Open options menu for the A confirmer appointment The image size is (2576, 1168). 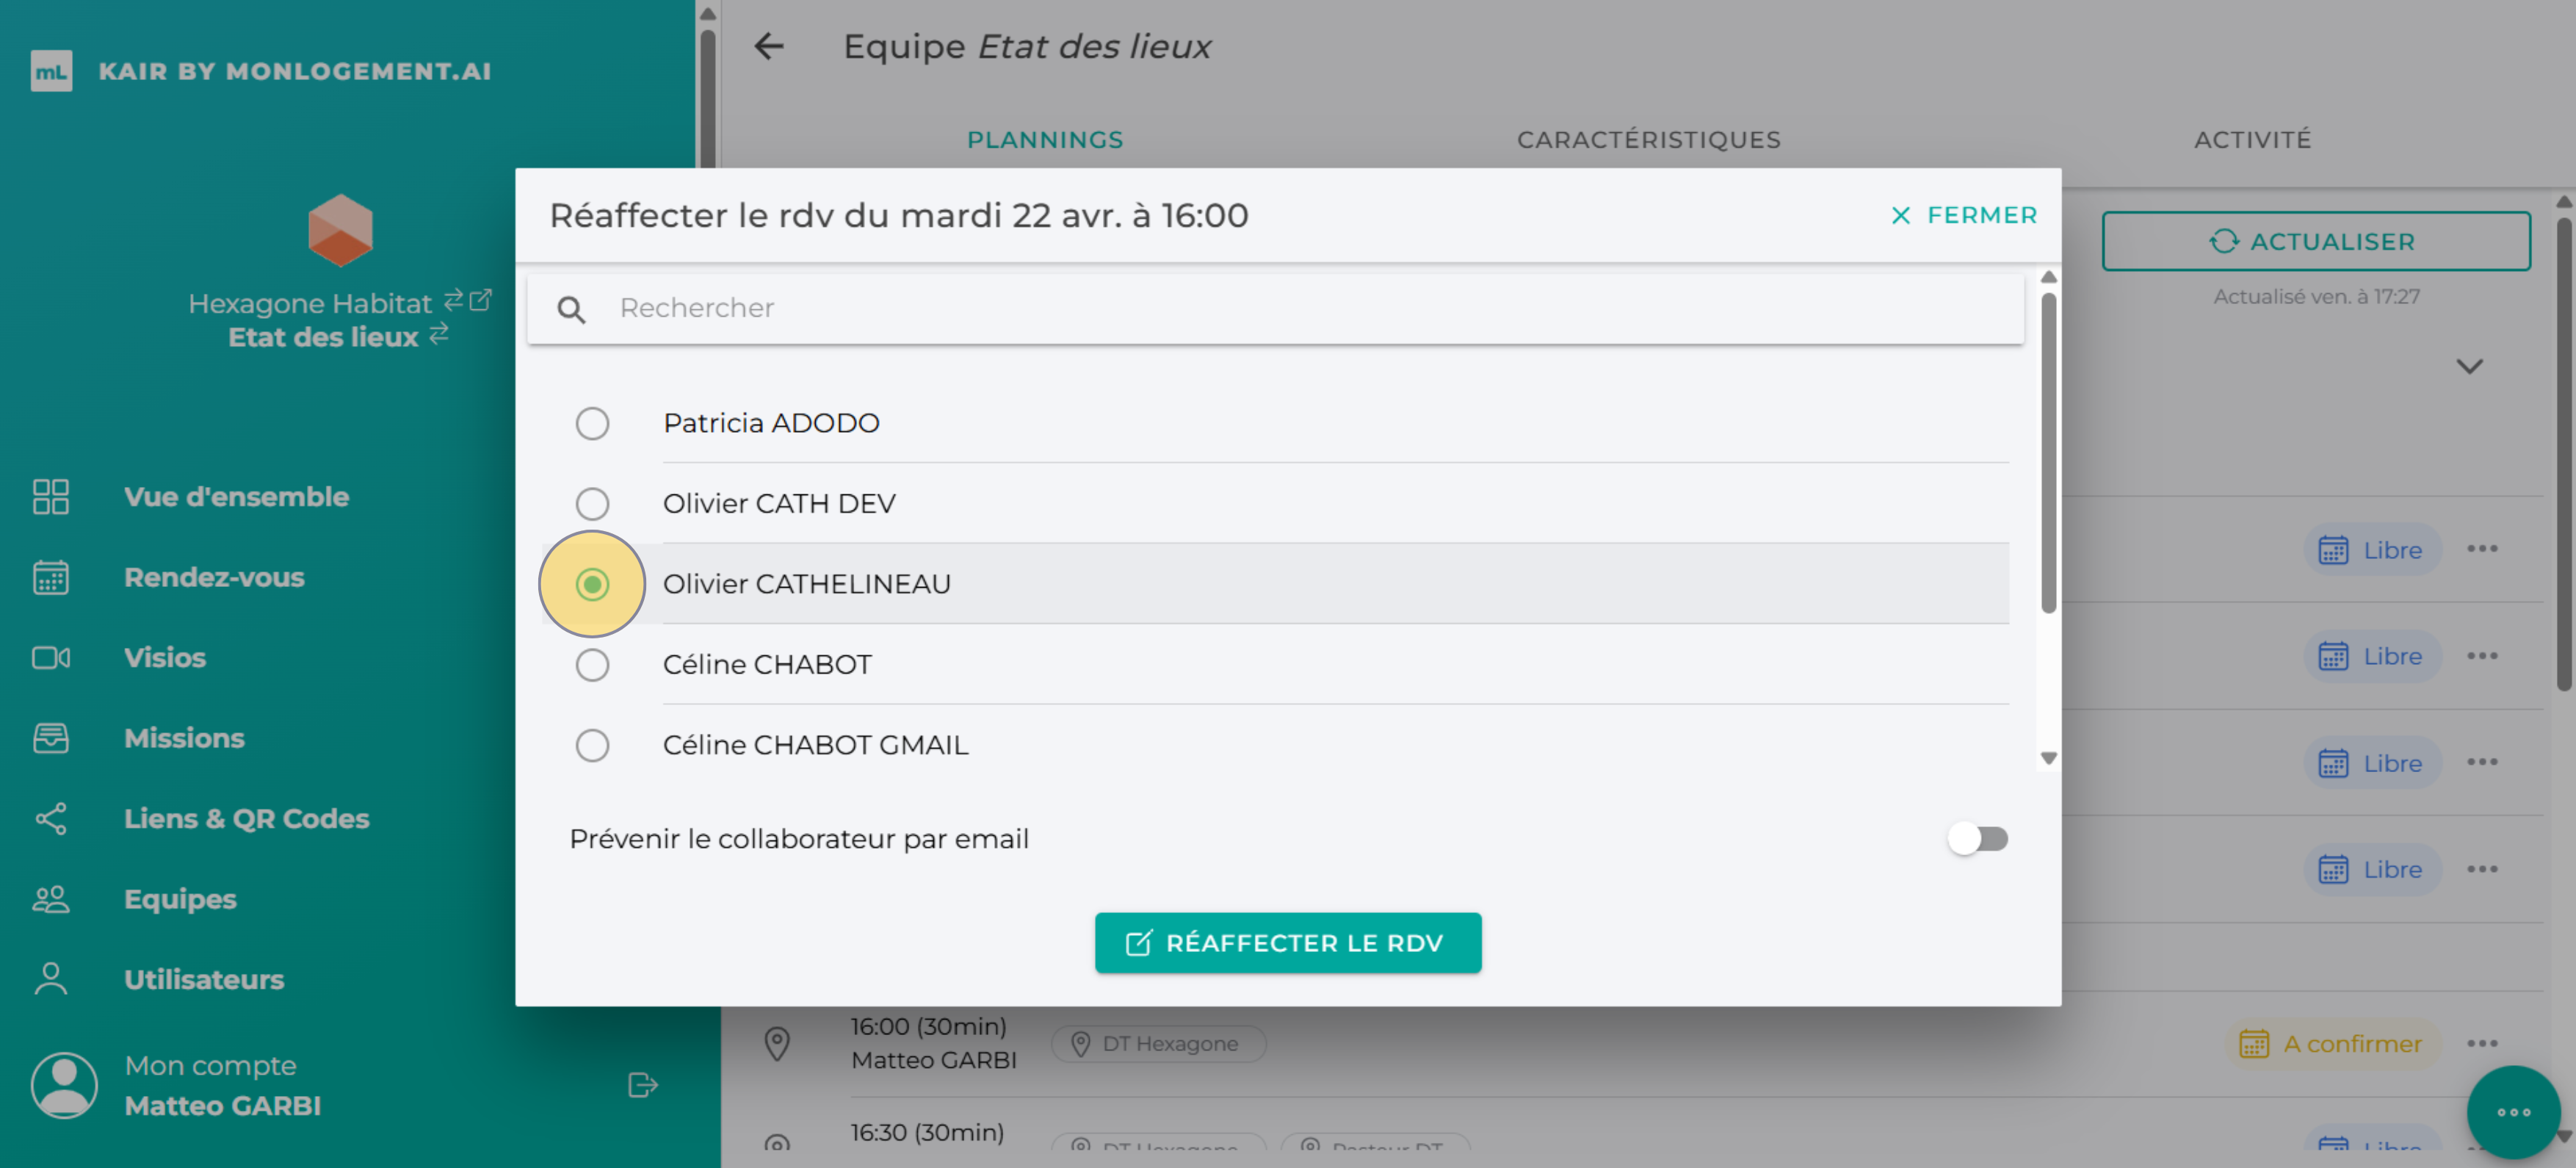pyautogui.click(x=2482, y=1043)
